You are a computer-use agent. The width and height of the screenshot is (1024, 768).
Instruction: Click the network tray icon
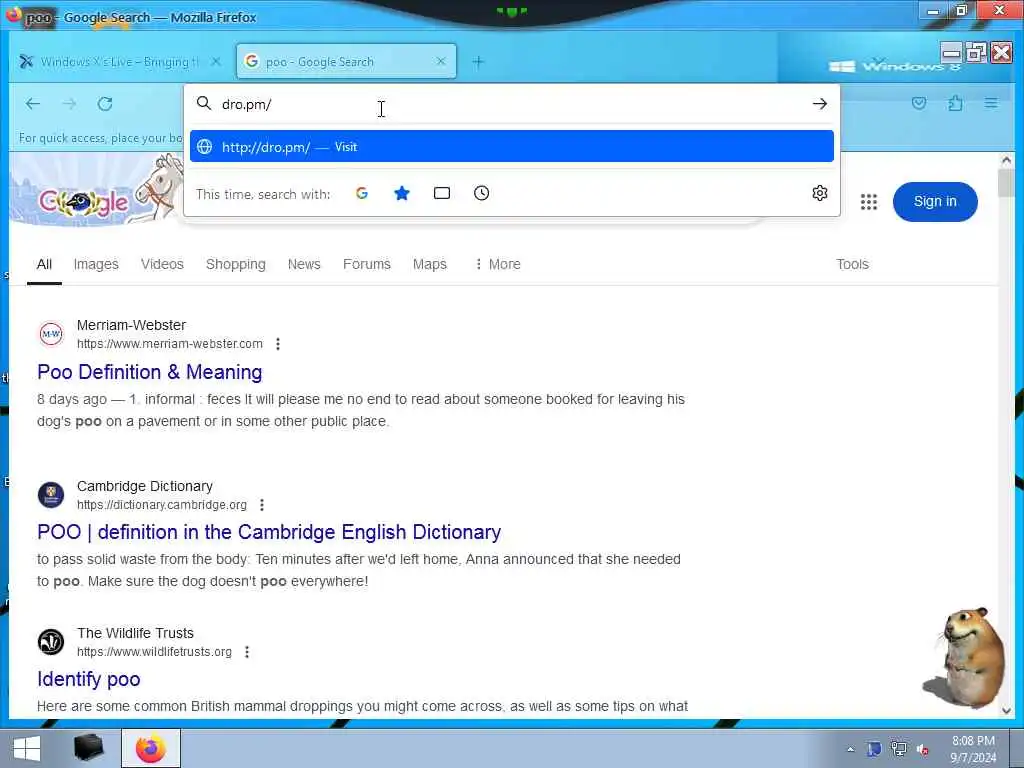pyautogui.click(x=899, y=749)
